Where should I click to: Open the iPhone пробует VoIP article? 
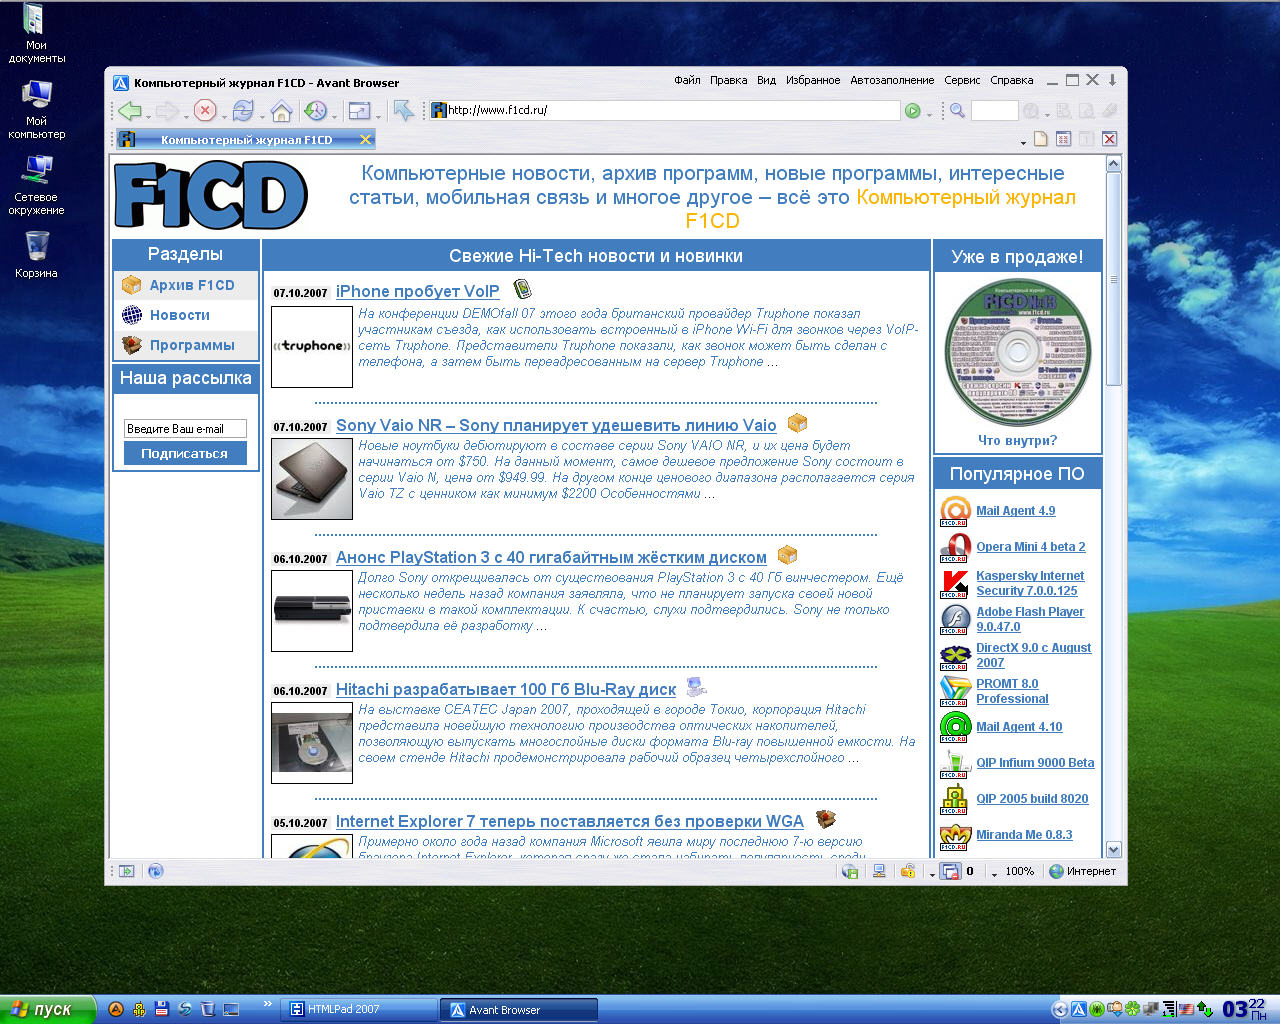click(x=417, y=291)
